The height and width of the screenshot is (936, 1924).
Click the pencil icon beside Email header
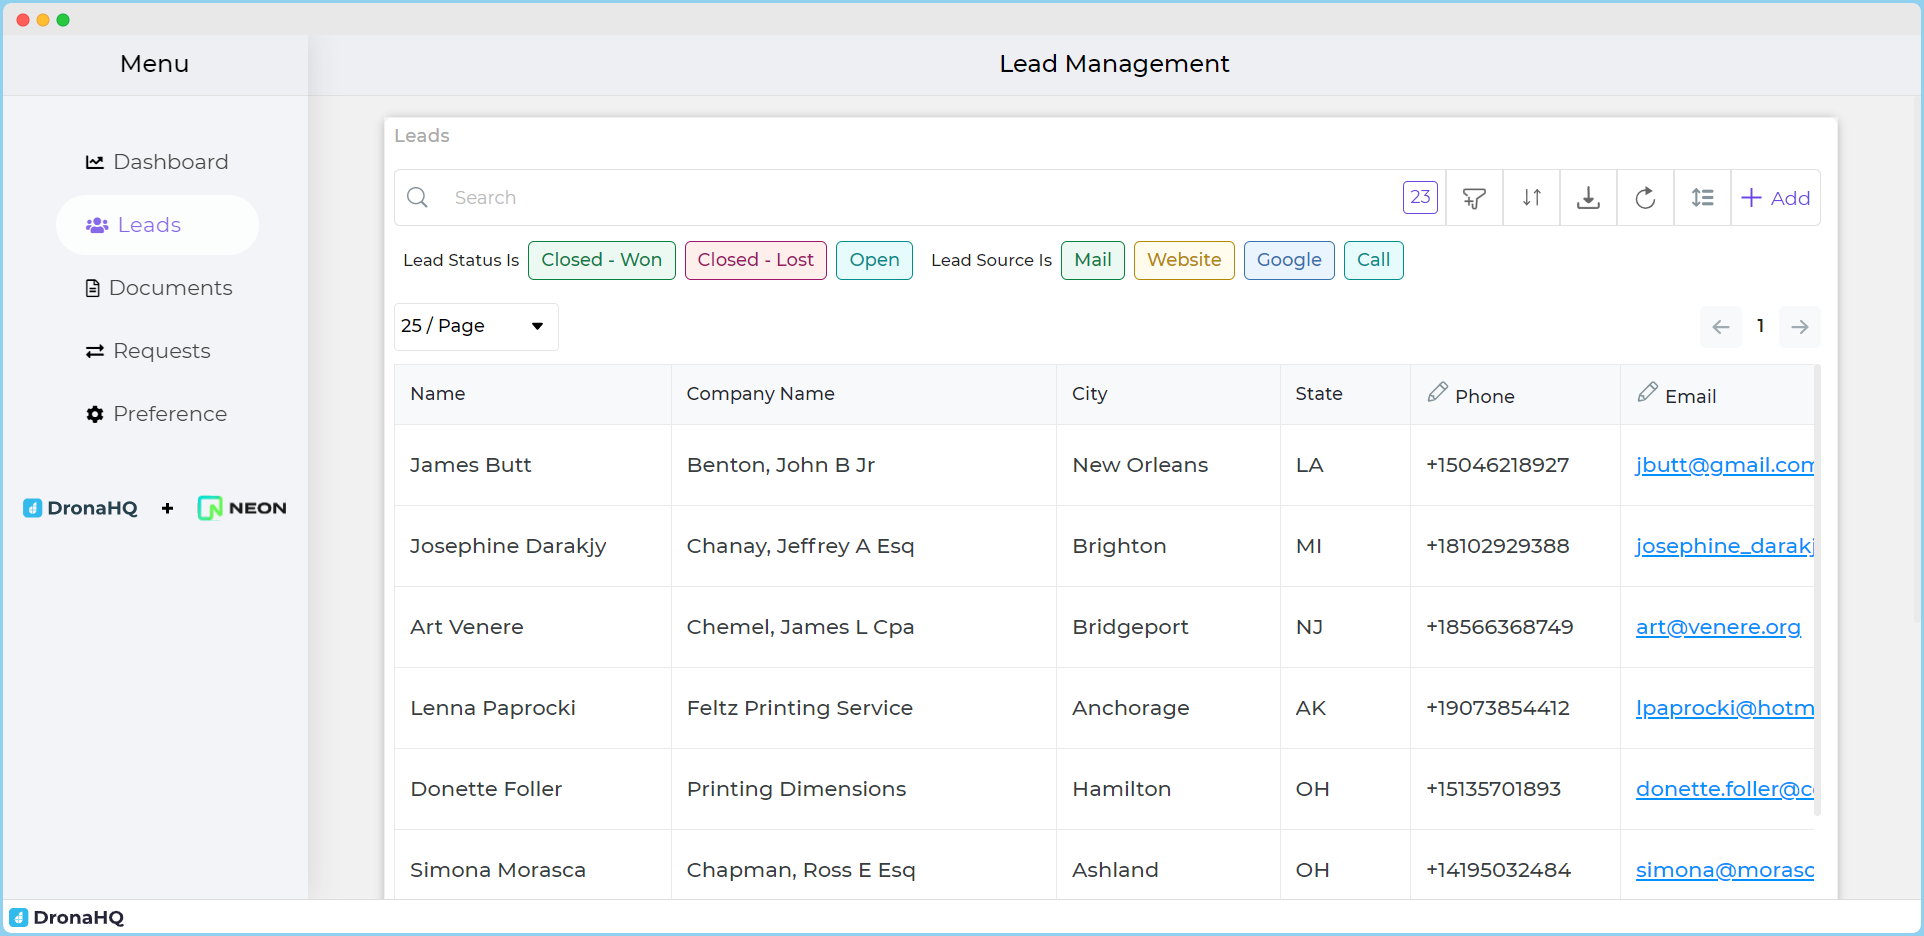point(1647,392)
